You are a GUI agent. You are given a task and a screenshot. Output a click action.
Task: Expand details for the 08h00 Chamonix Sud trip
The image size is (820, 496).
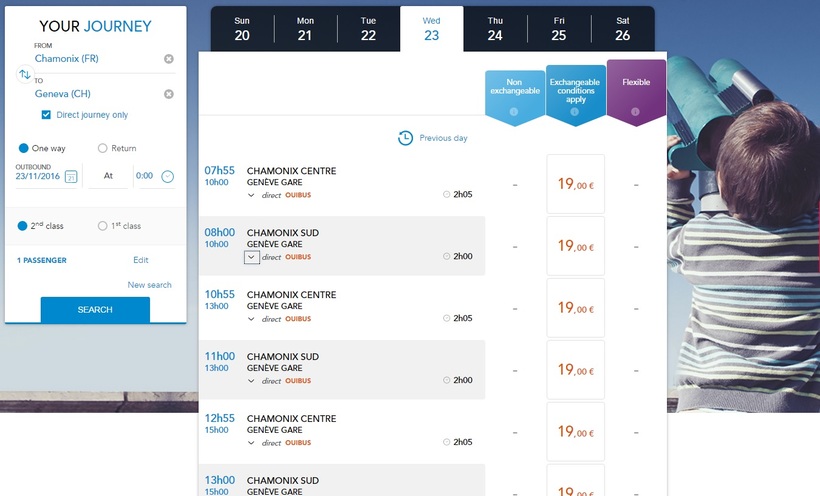[x=251, y=257]
